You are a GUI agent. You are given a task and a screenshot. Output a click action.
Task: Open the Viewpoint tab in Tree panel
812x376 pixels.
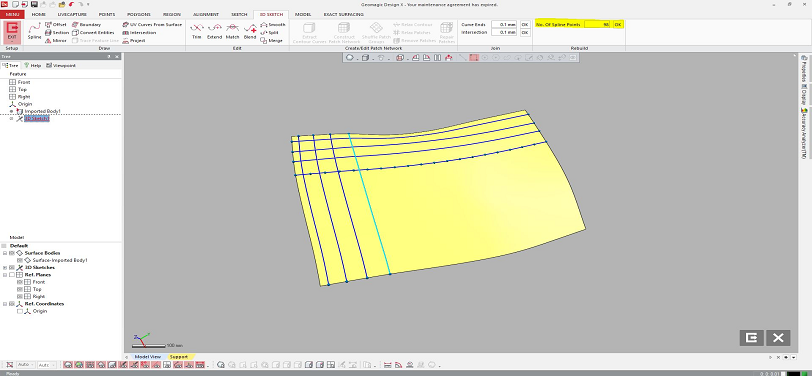tap(61, 65)
